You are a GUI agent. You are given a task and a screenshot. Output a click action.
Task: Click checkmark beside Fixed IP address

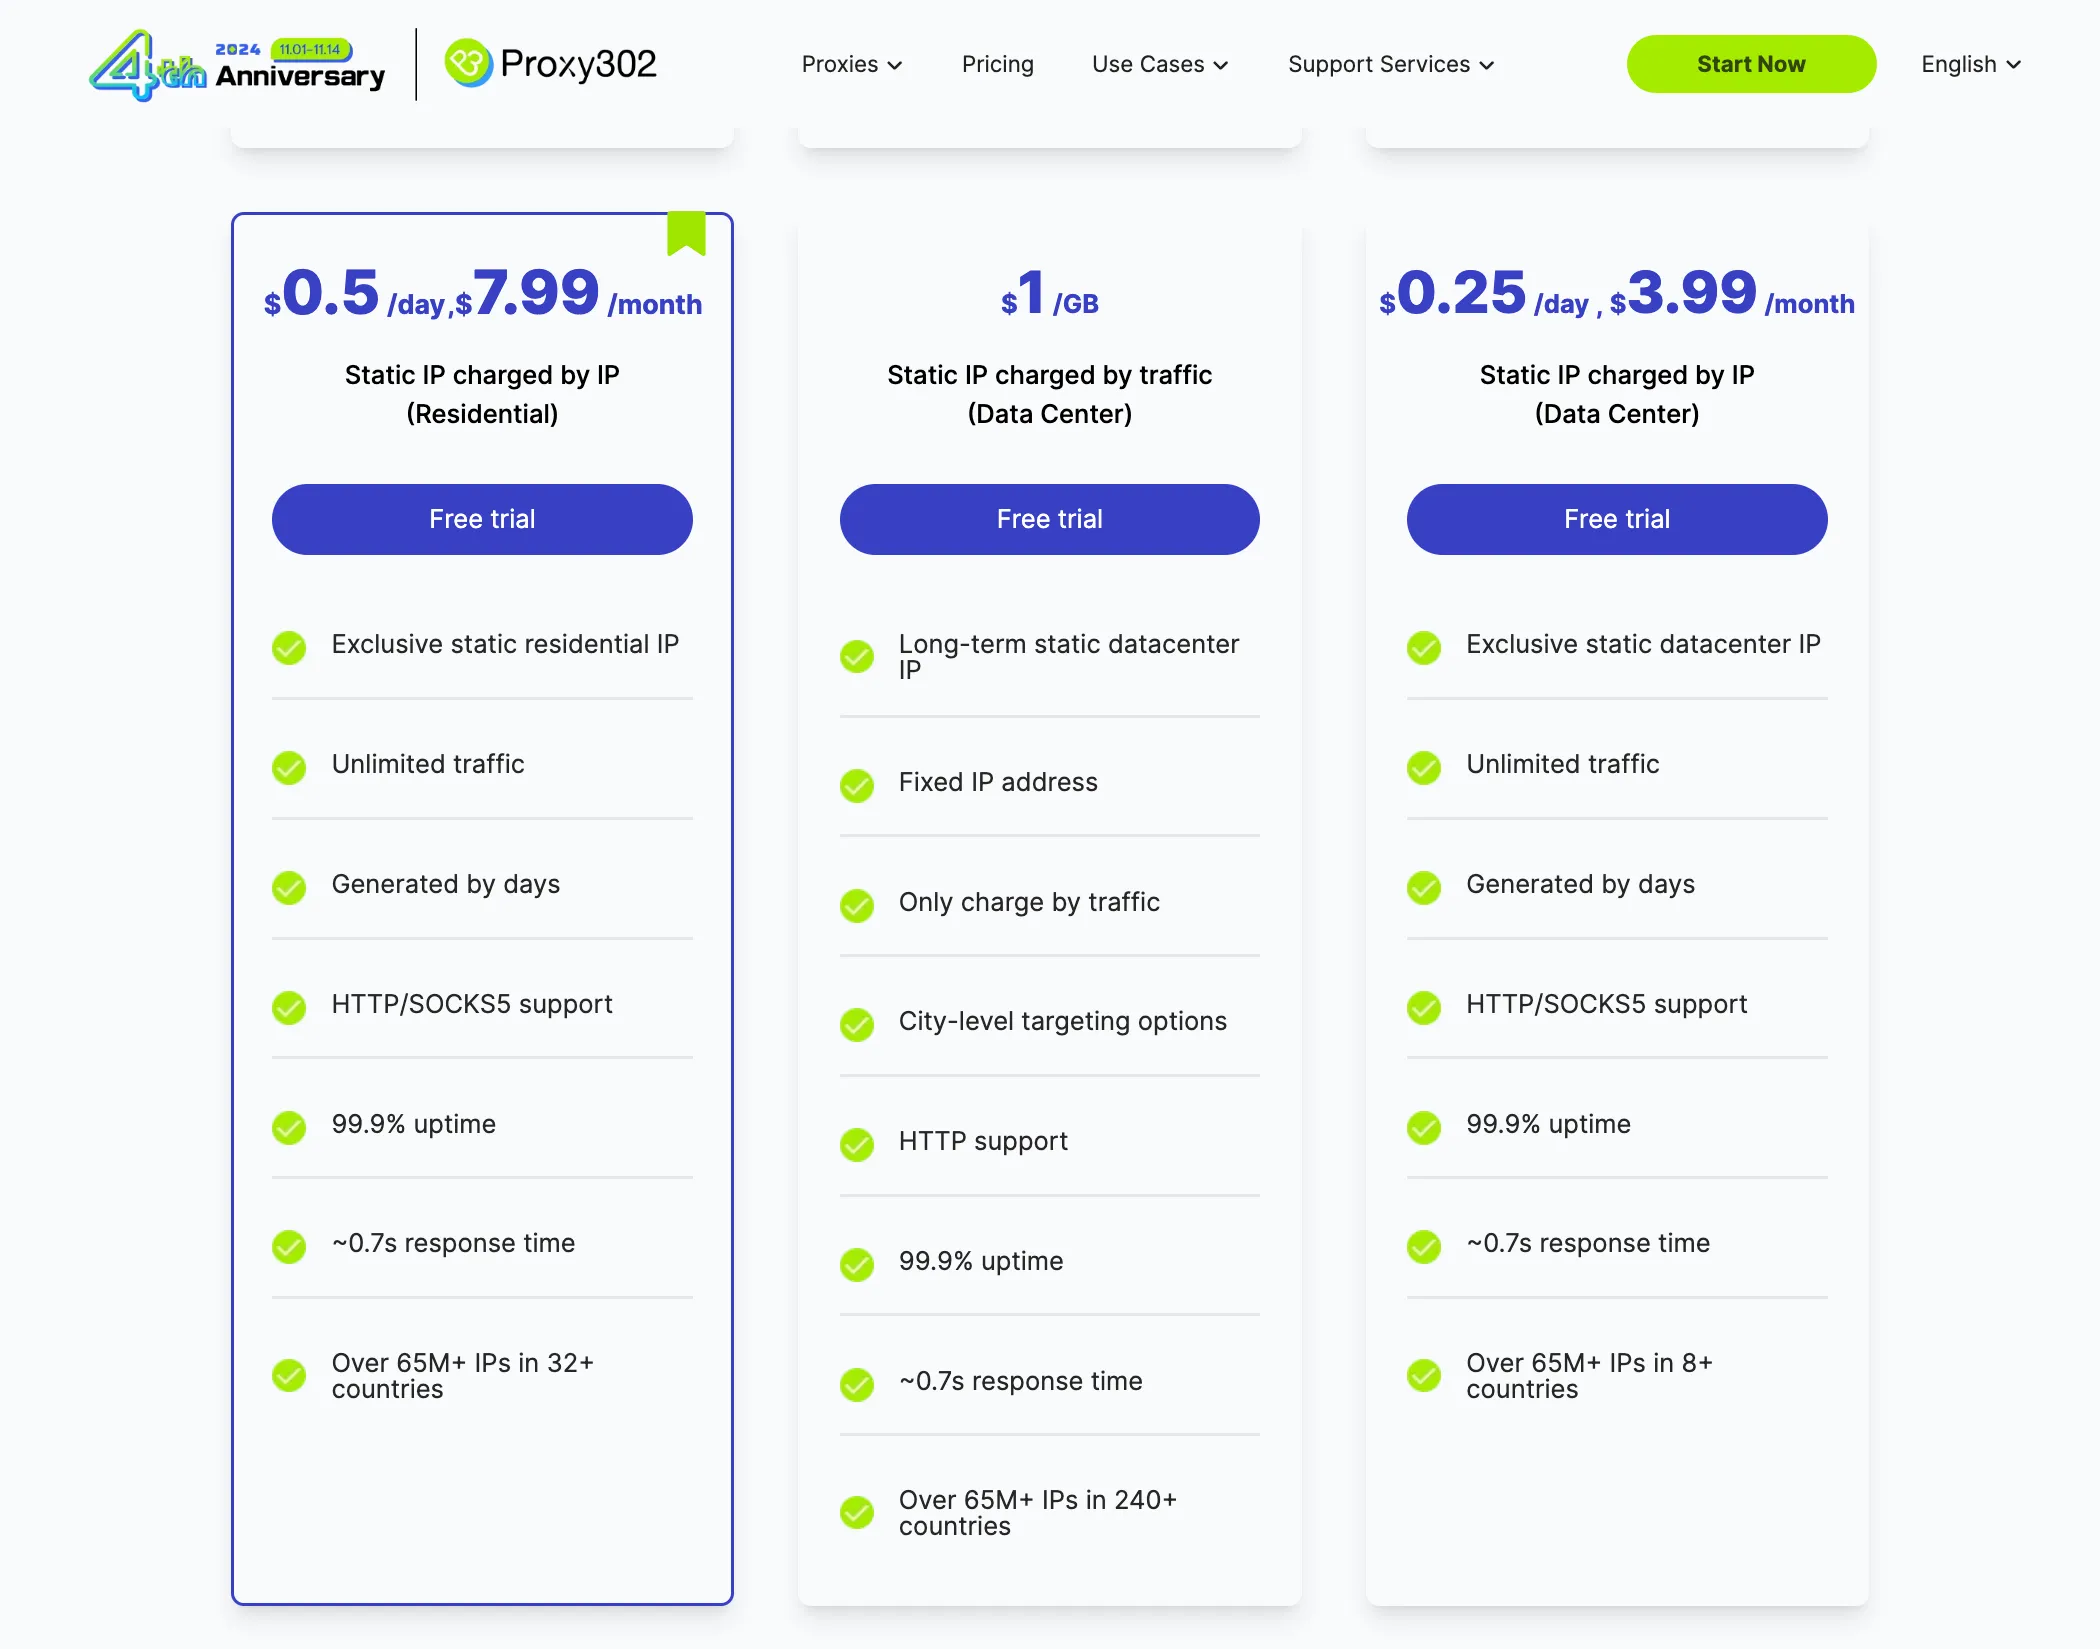tap(857, 786)
